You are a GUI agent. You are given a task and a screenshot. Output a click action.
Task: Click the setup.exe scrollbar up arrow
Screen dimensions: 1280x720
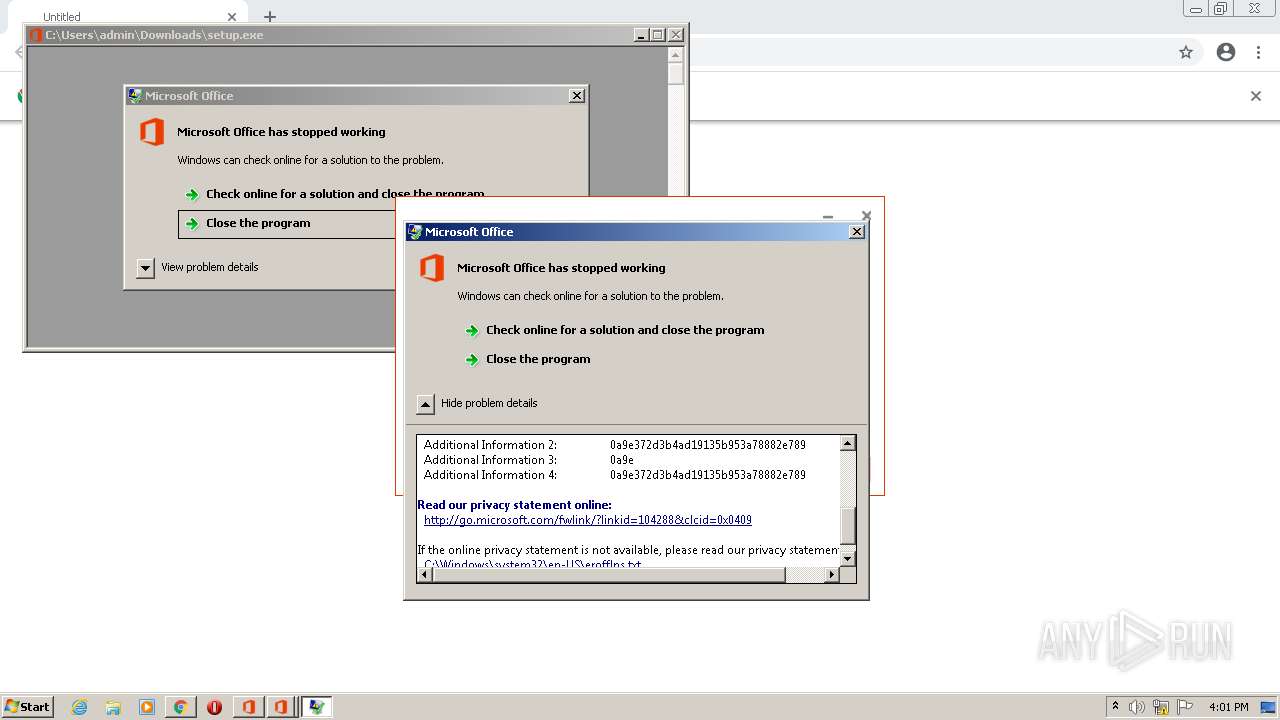[676, 55]
